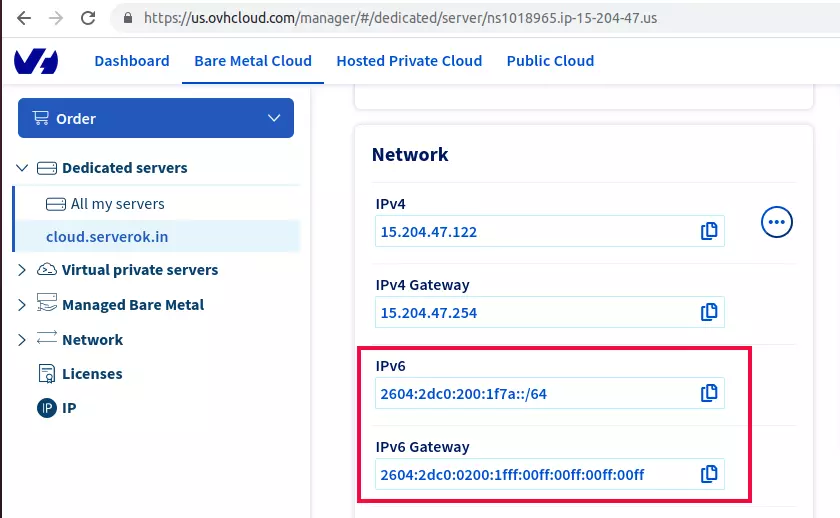Open the Order dropdown chevron
This screenshot has width=840, height=518.
274,118
